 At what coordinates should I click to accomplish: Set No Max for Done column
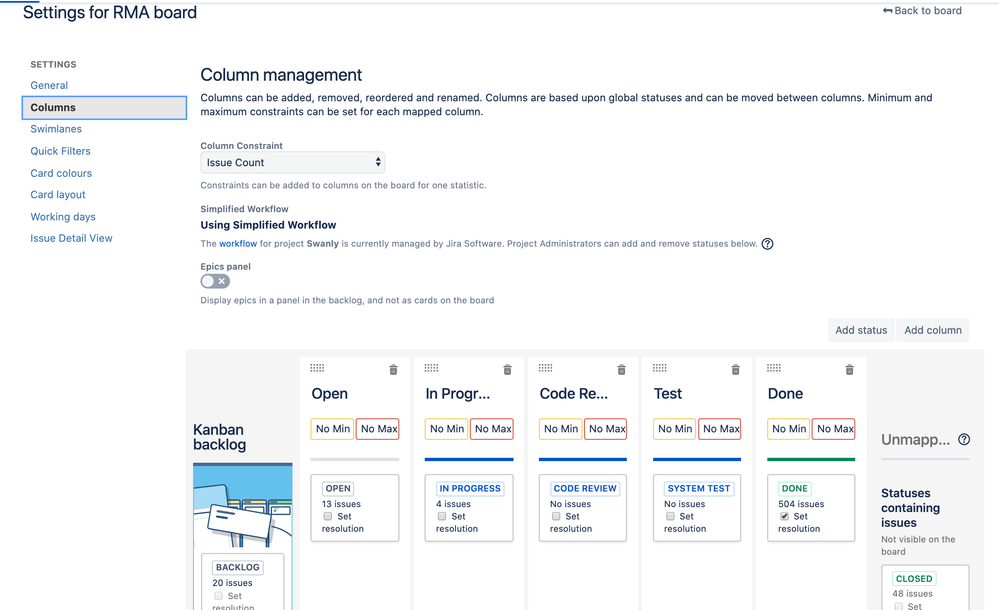(834, 429)
